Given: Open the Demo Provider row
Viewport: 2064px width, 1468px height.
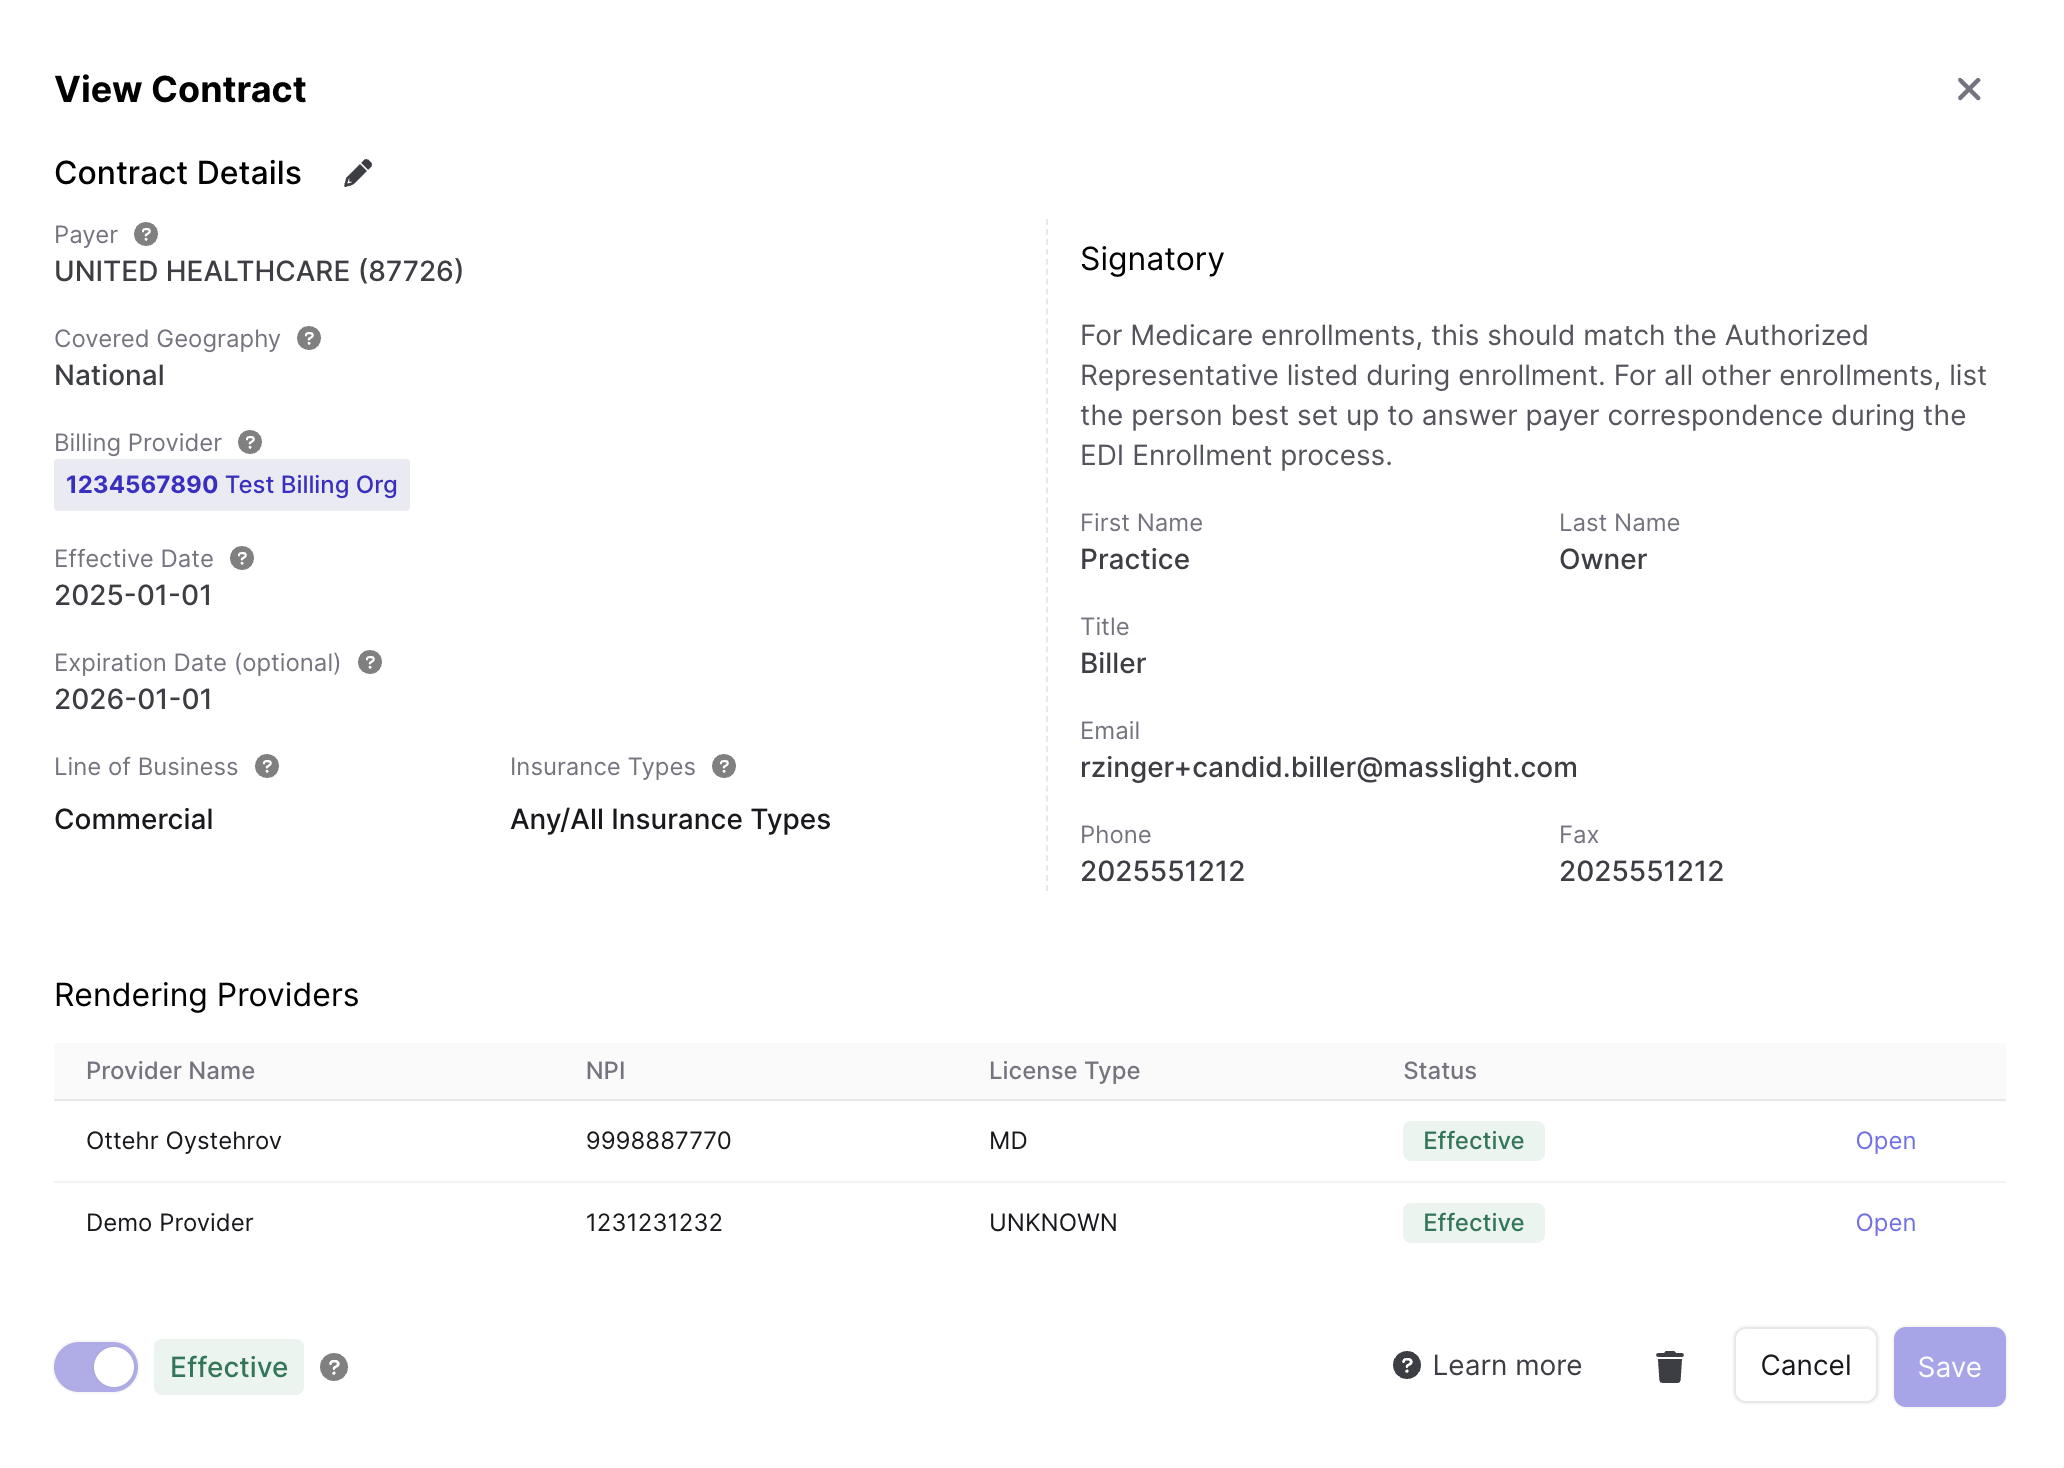Looking at the screenshot, I should 1885,1223.
